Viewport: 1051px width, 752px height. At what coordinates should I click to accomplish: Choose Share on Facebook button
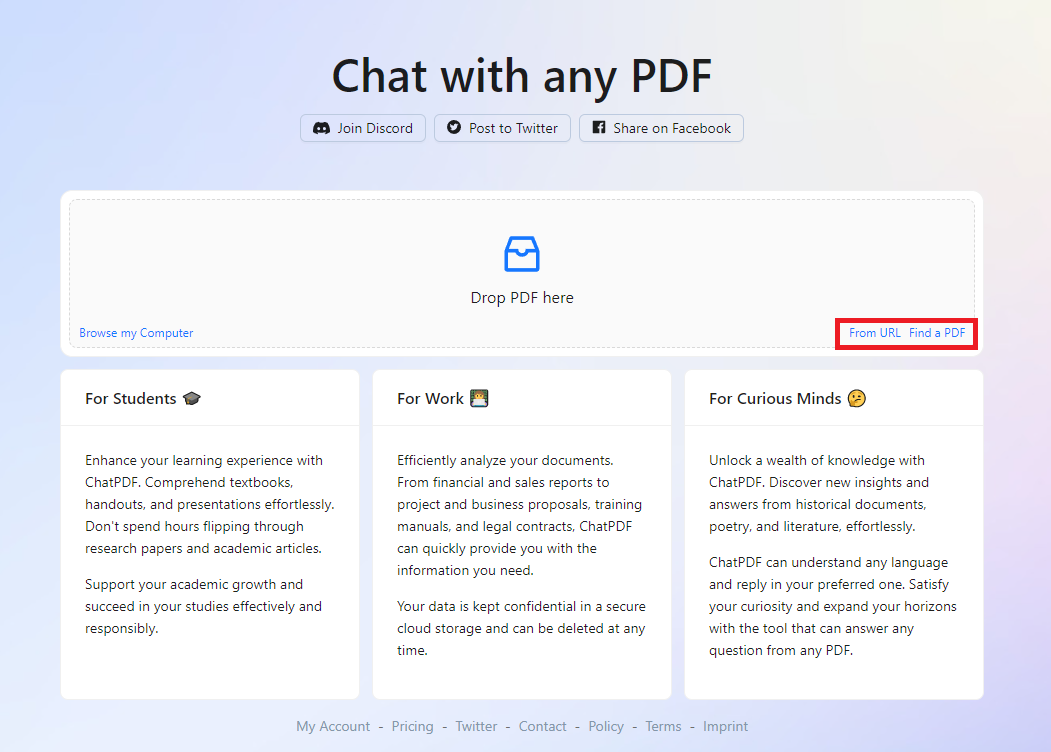(x=661, y=128)
